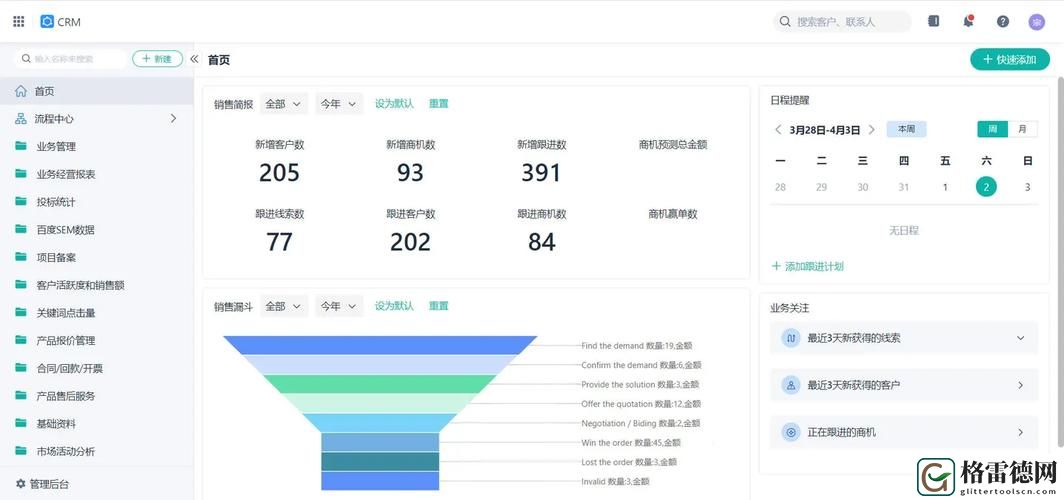The width and height of the screenshot is (1064, 500).
Task: Collapse the sidebar with double-arrow icon
Action: click(194, 59)
